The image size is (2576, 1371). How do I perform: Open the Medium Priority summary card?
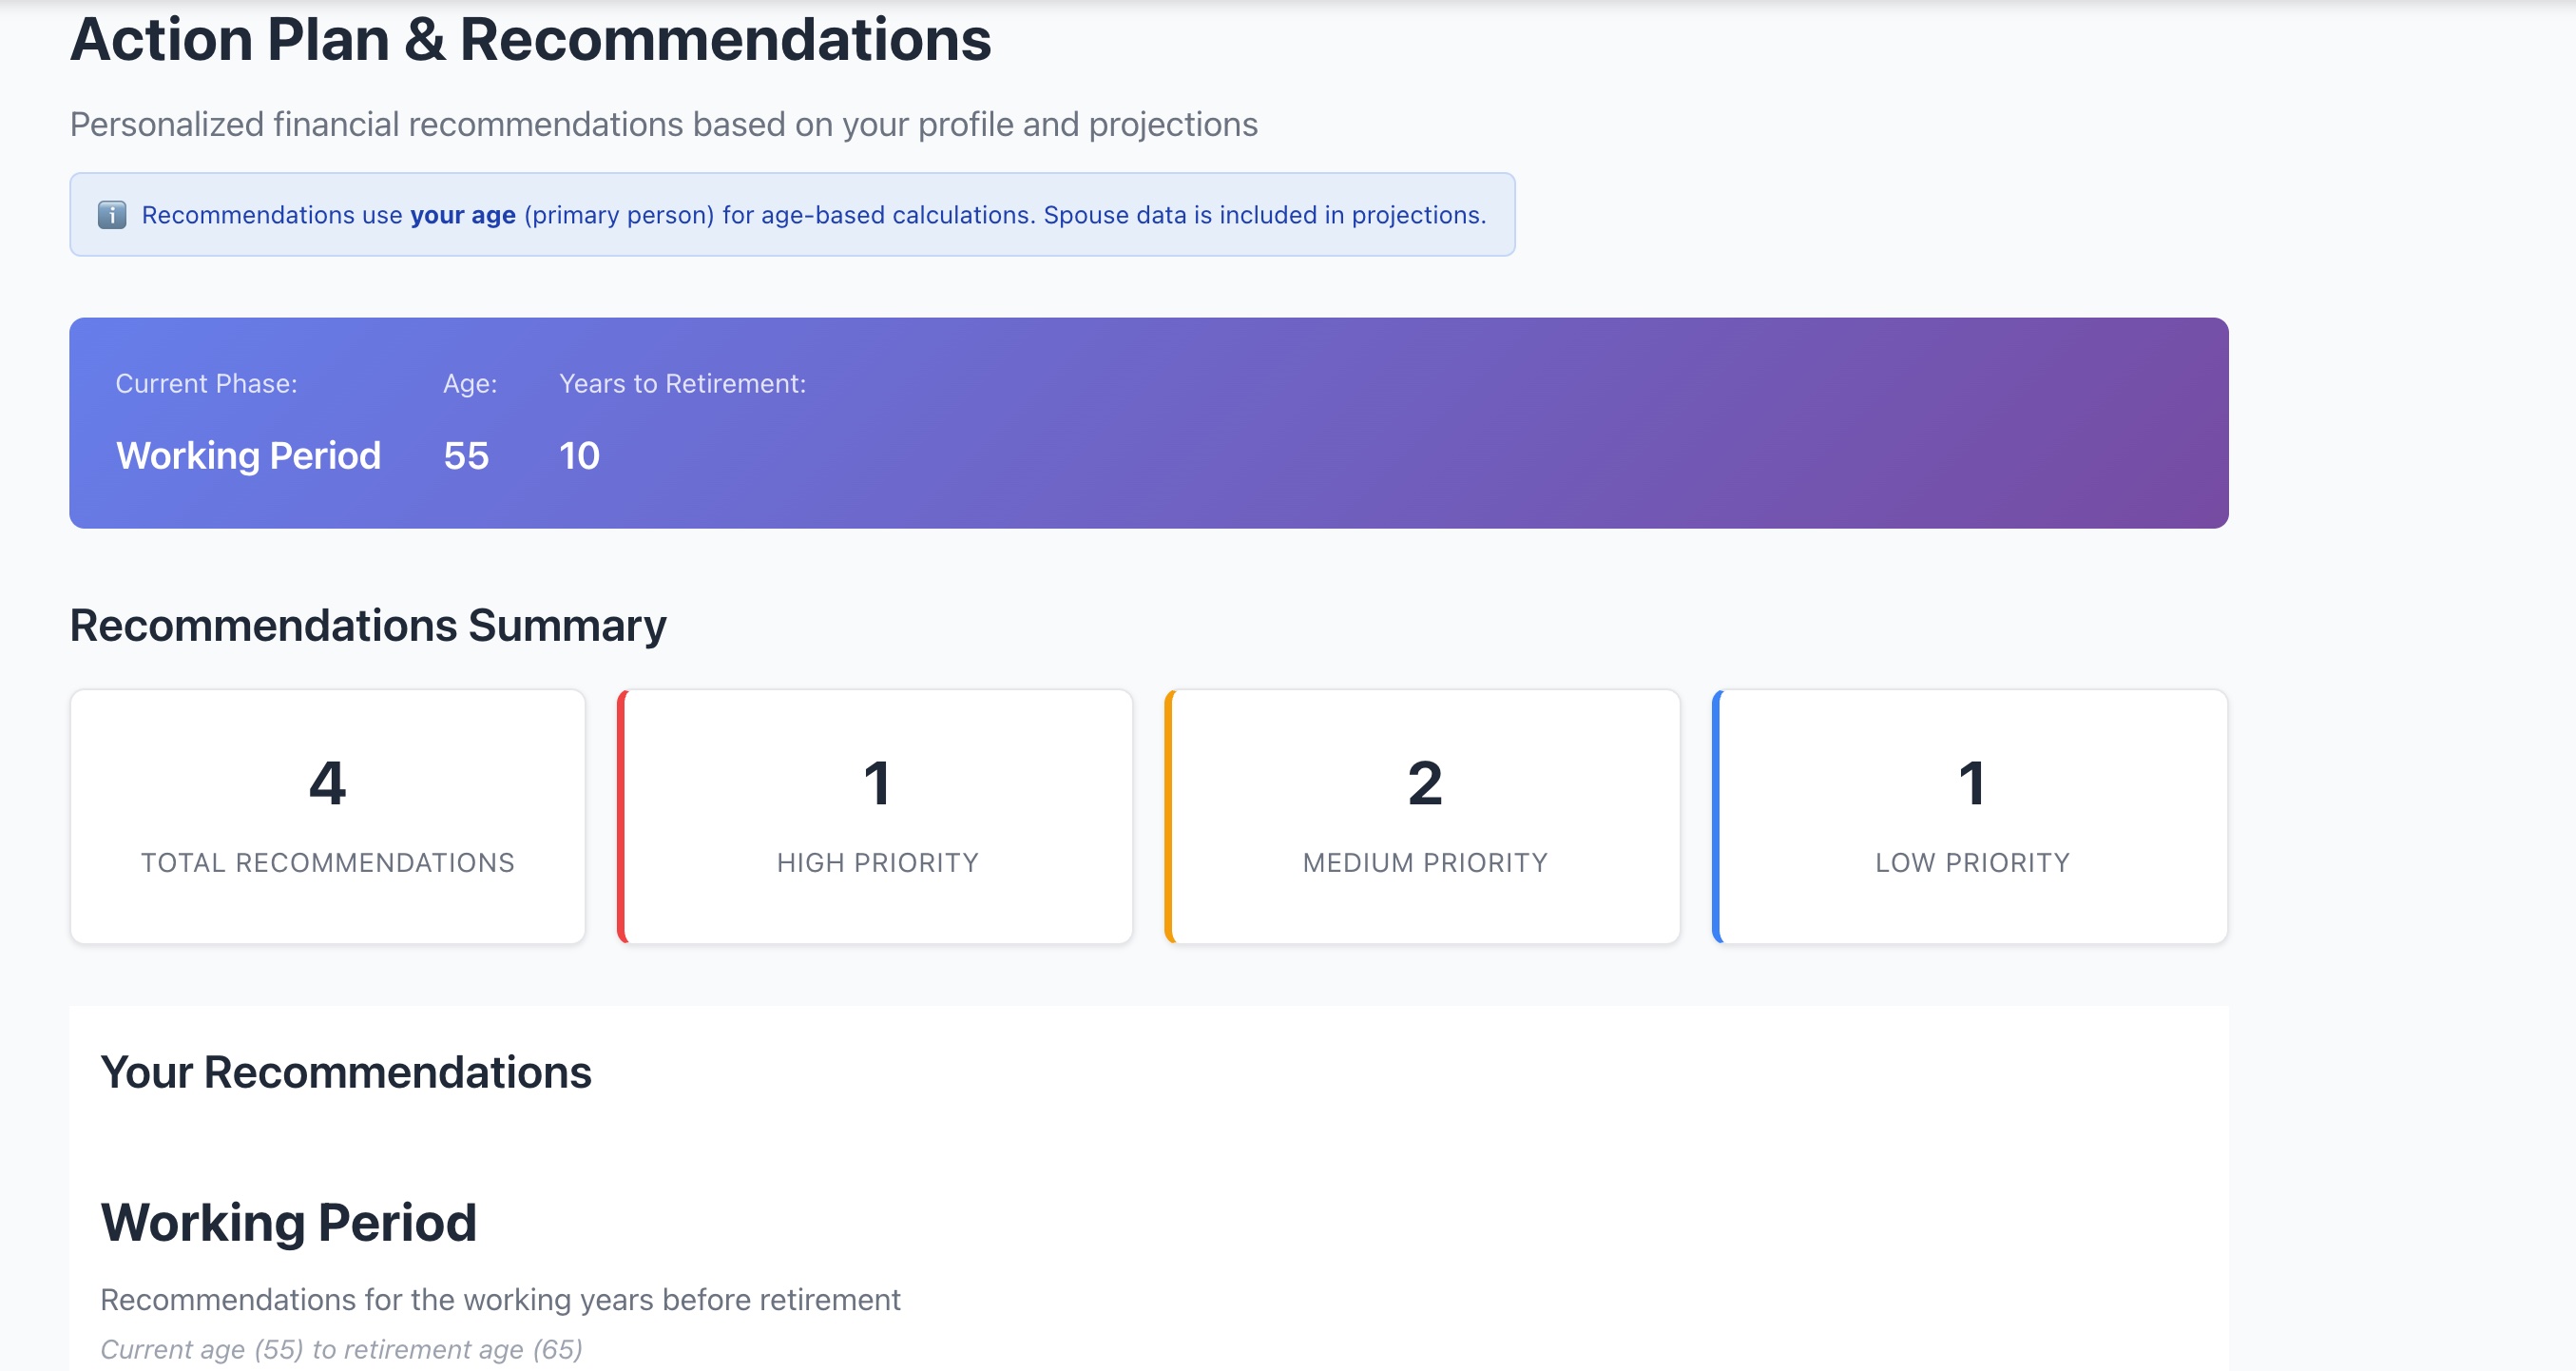coord(1423,816)
